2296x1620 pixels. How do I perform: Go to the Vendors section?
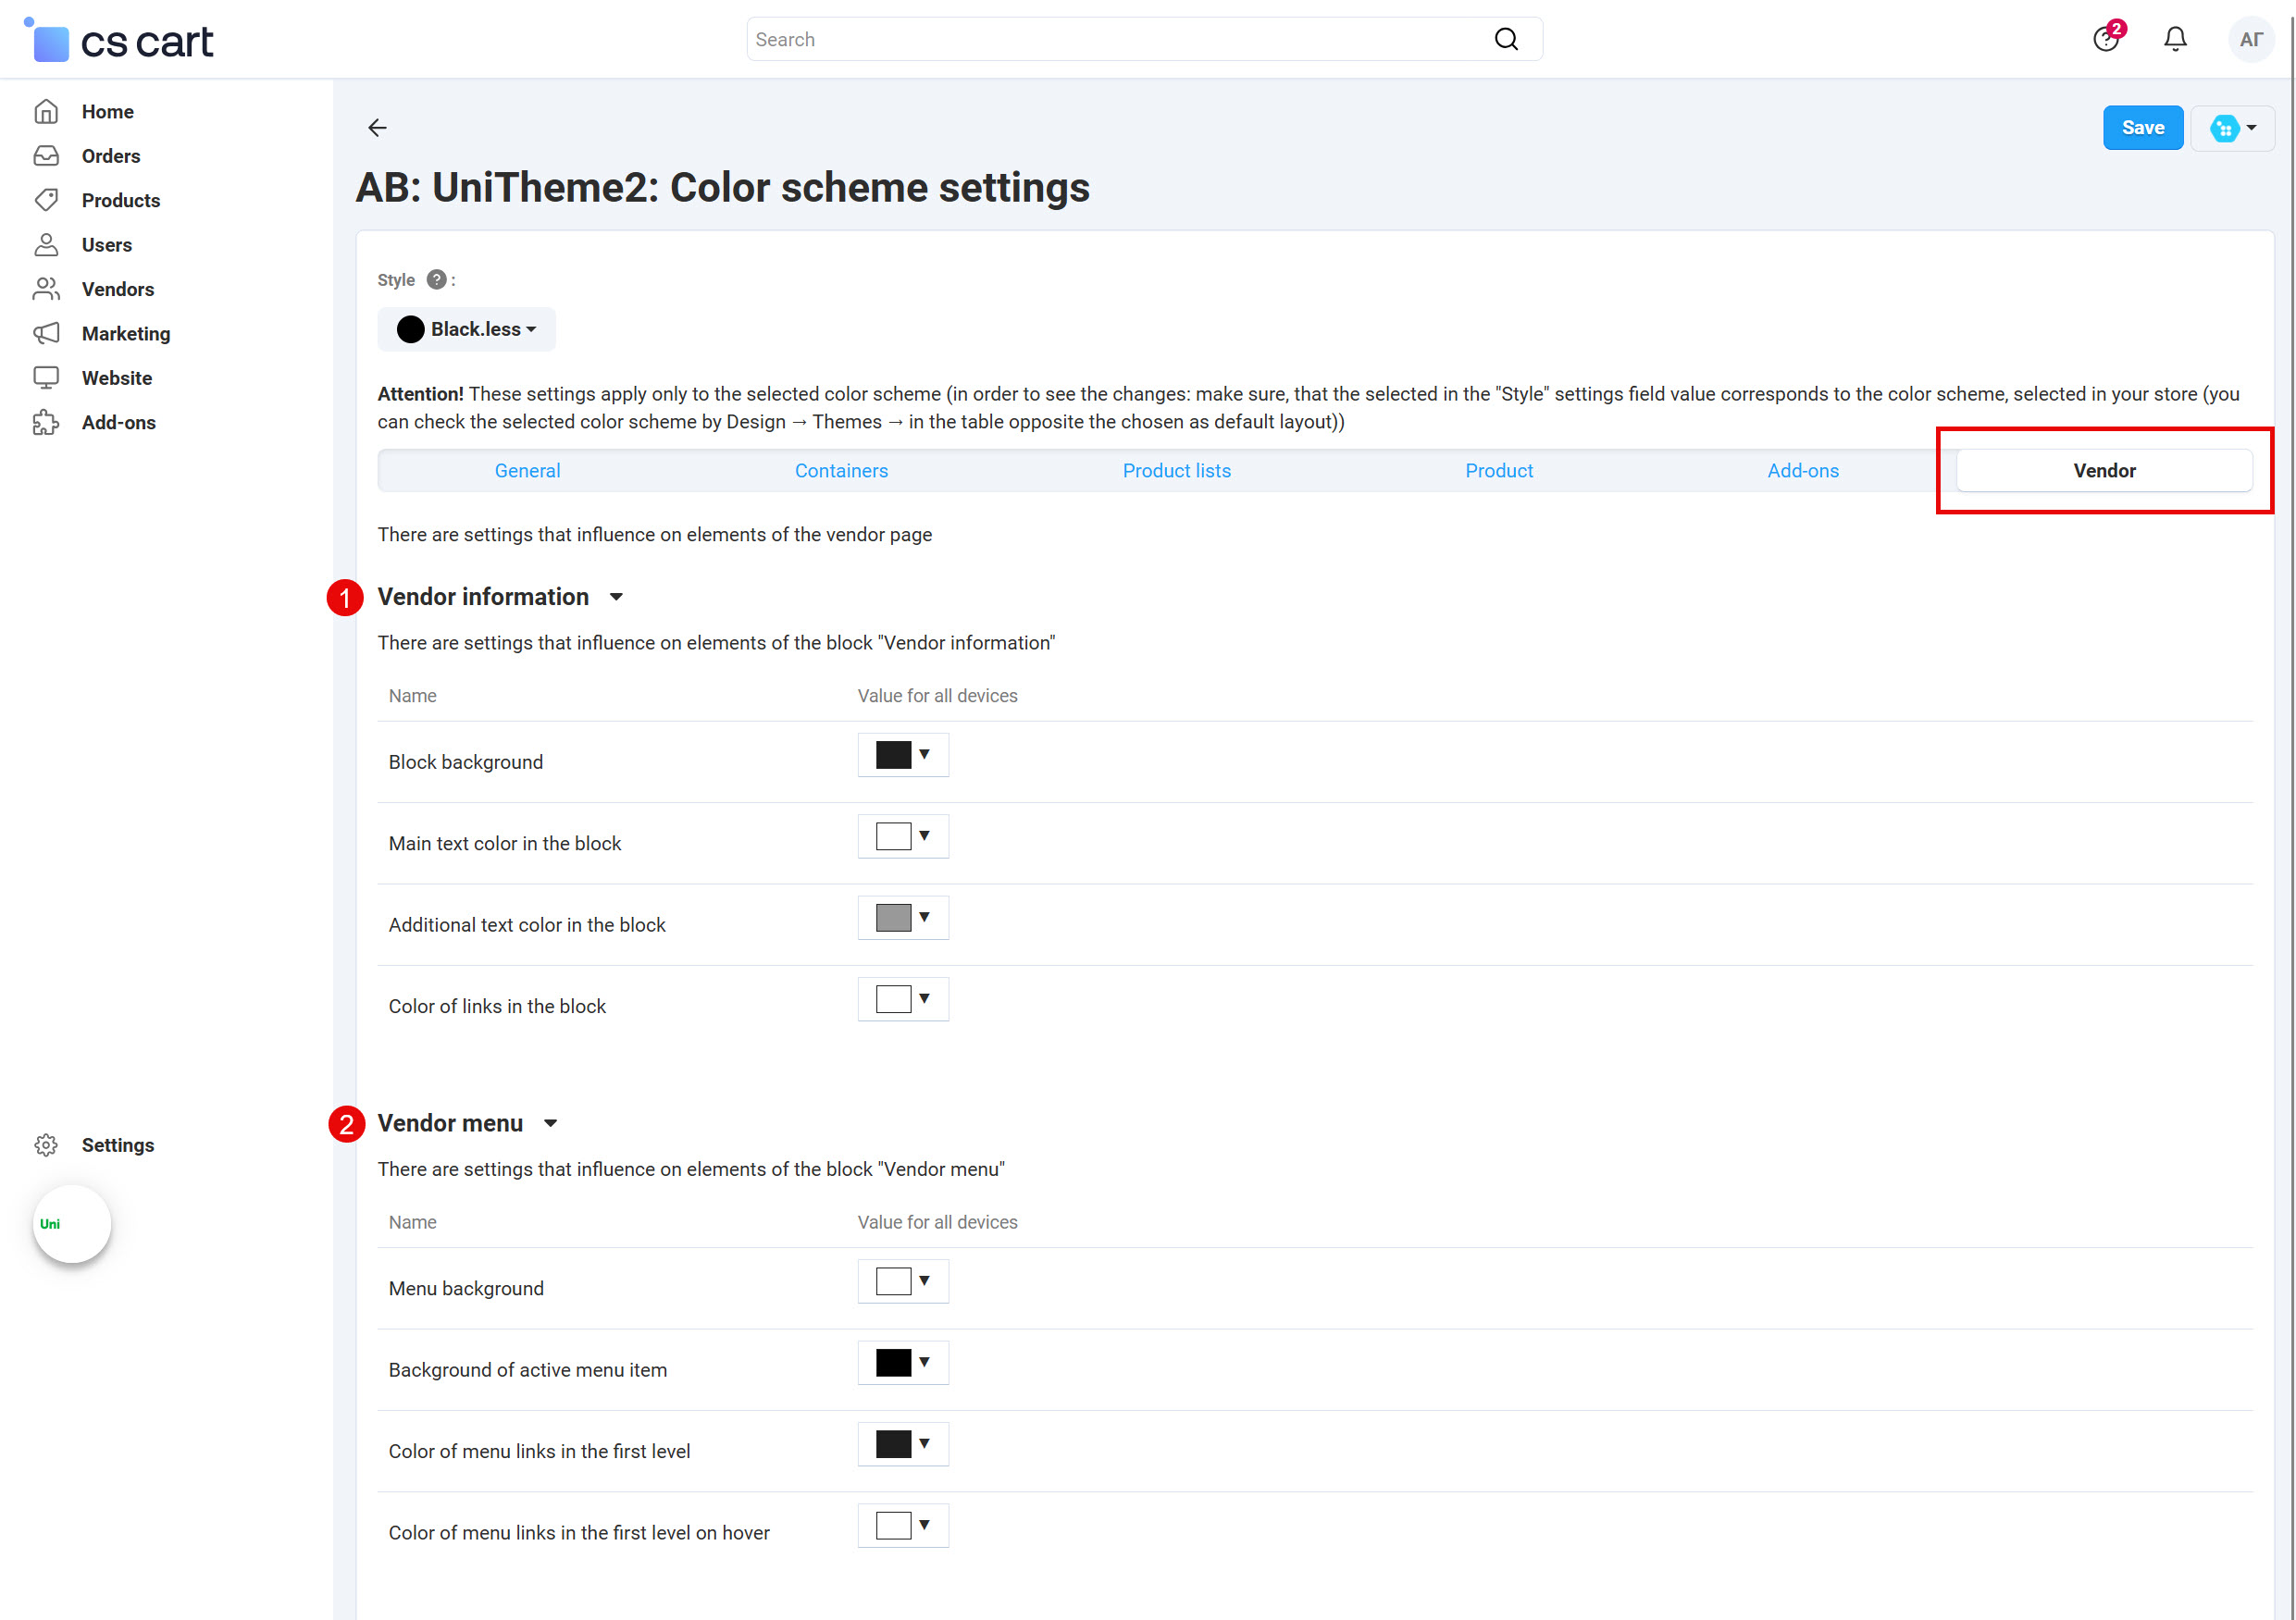point(117,289)
